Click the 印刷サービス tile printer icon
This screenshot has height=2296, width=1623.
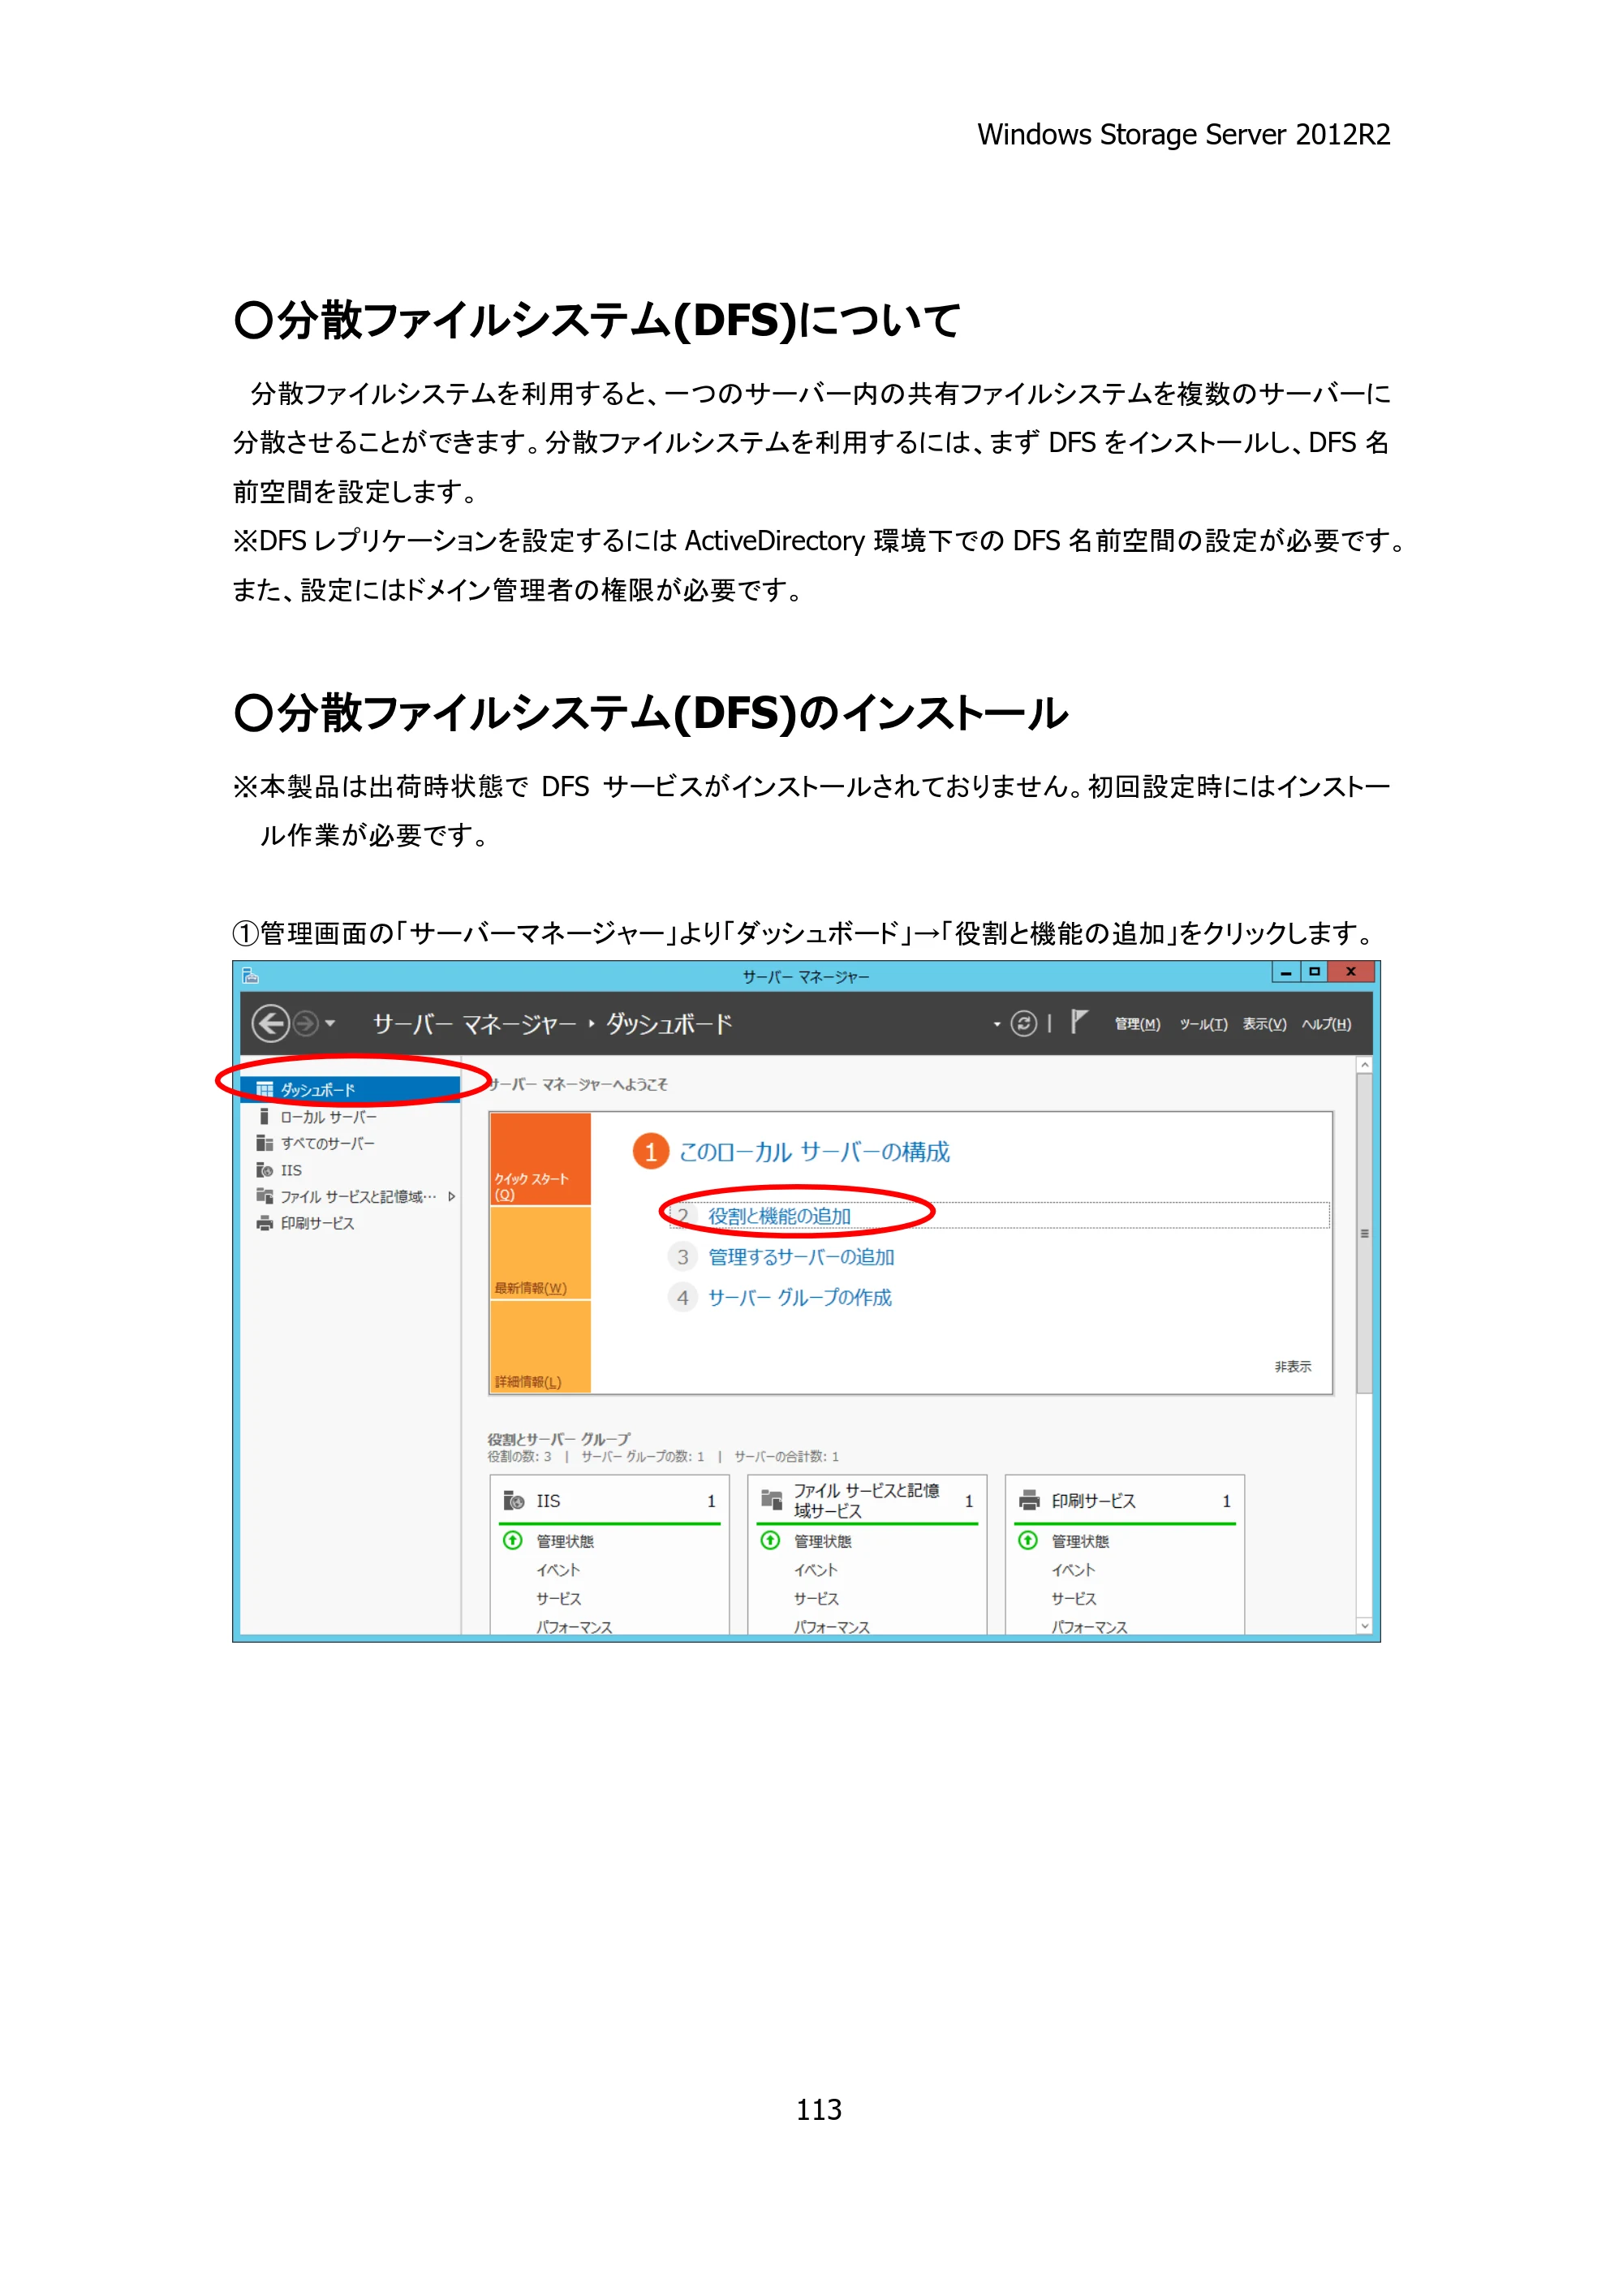point(1029,1500)
